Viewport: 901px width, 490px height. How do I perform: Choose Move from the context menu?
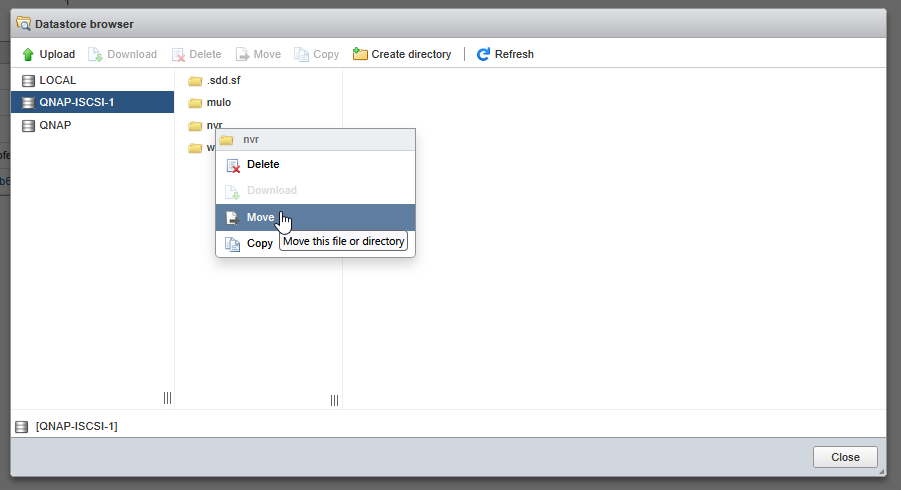point(260,217)
